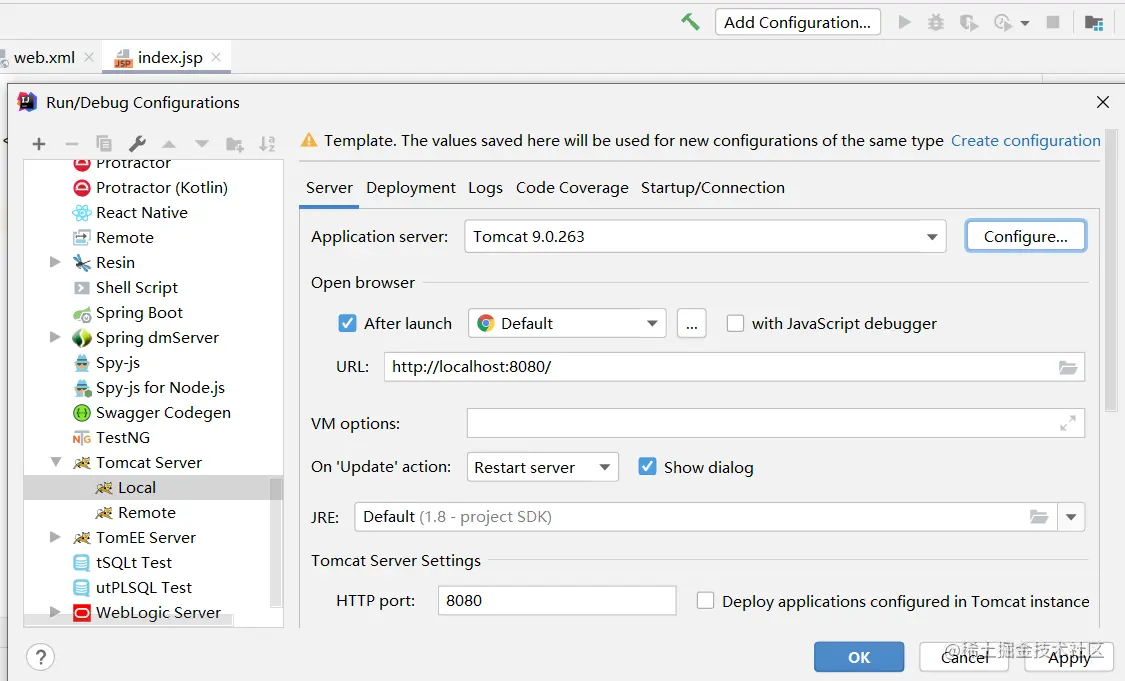Open the Startup/Connection tab
This screenshot has width=1125, height=681.
pos(712,188)
